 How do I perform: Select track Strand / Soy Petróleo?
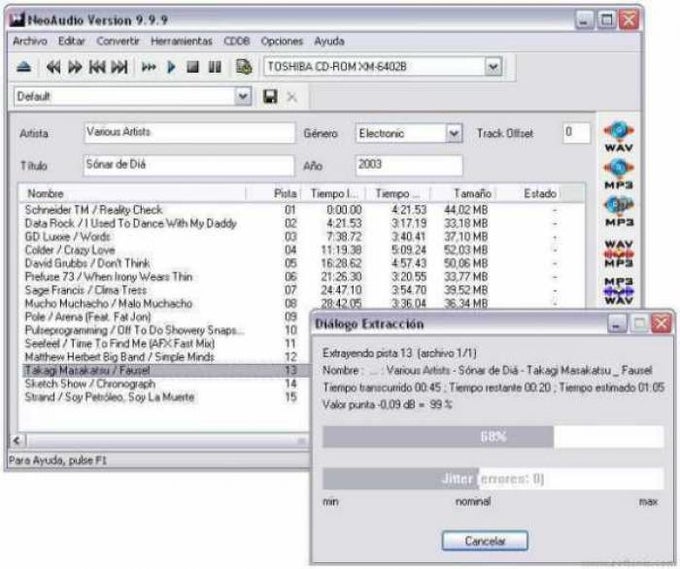(110, 397)
